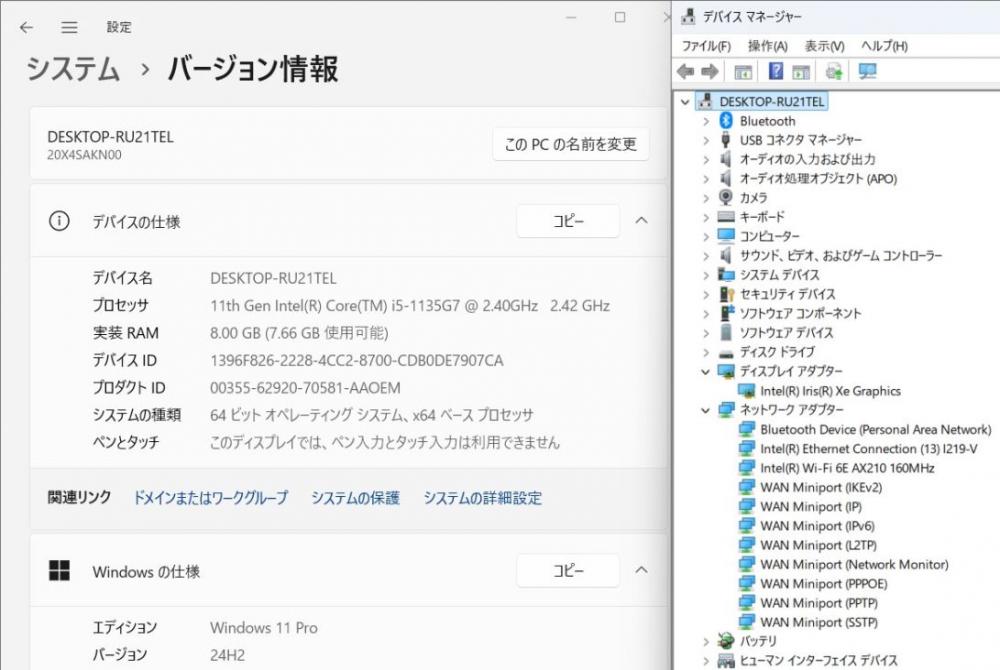Select WAN Miniport (L2TP) entry
Image resolution: width=1000 pixels, height=670 pixels.
818,545
